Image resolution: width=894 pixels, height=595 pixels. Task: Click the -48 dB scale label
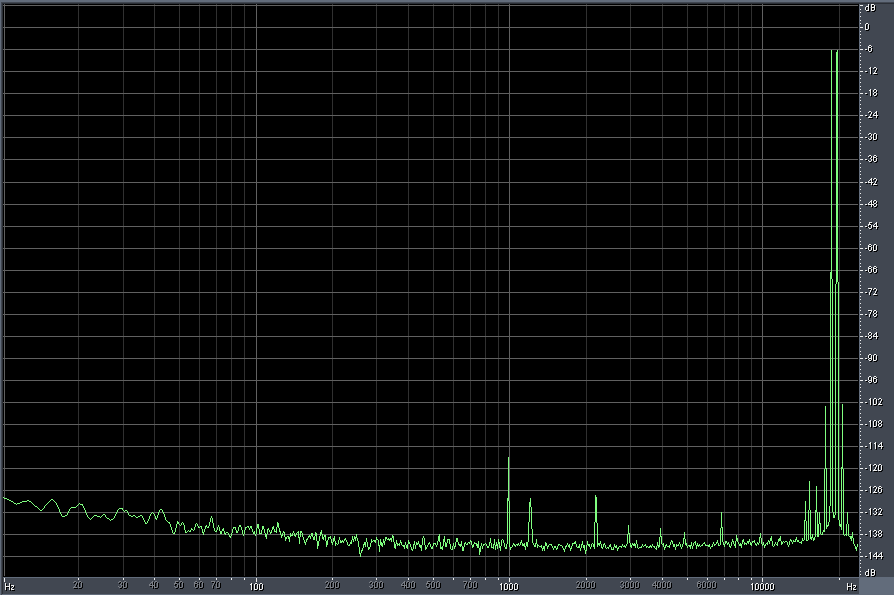(x=871, y=203)
